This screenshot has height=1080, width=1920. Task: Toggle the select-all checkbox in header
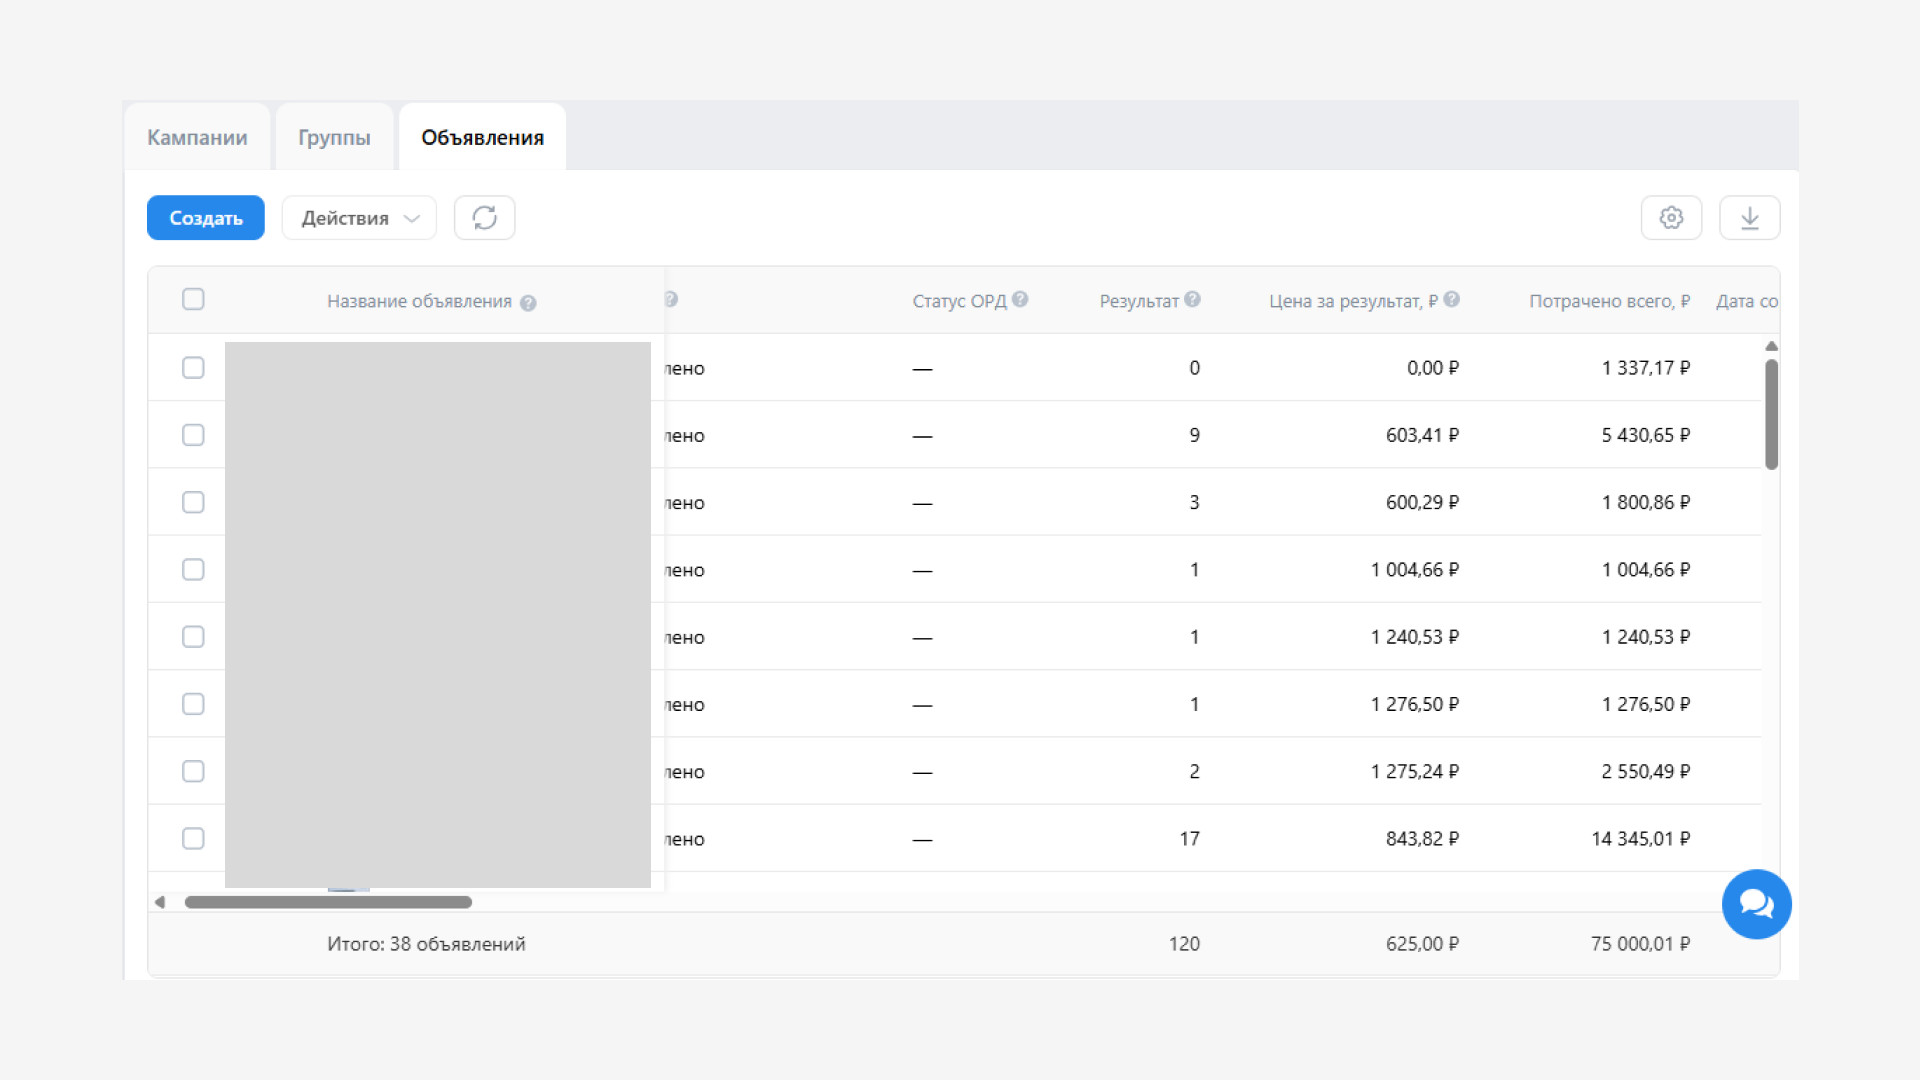193,299
